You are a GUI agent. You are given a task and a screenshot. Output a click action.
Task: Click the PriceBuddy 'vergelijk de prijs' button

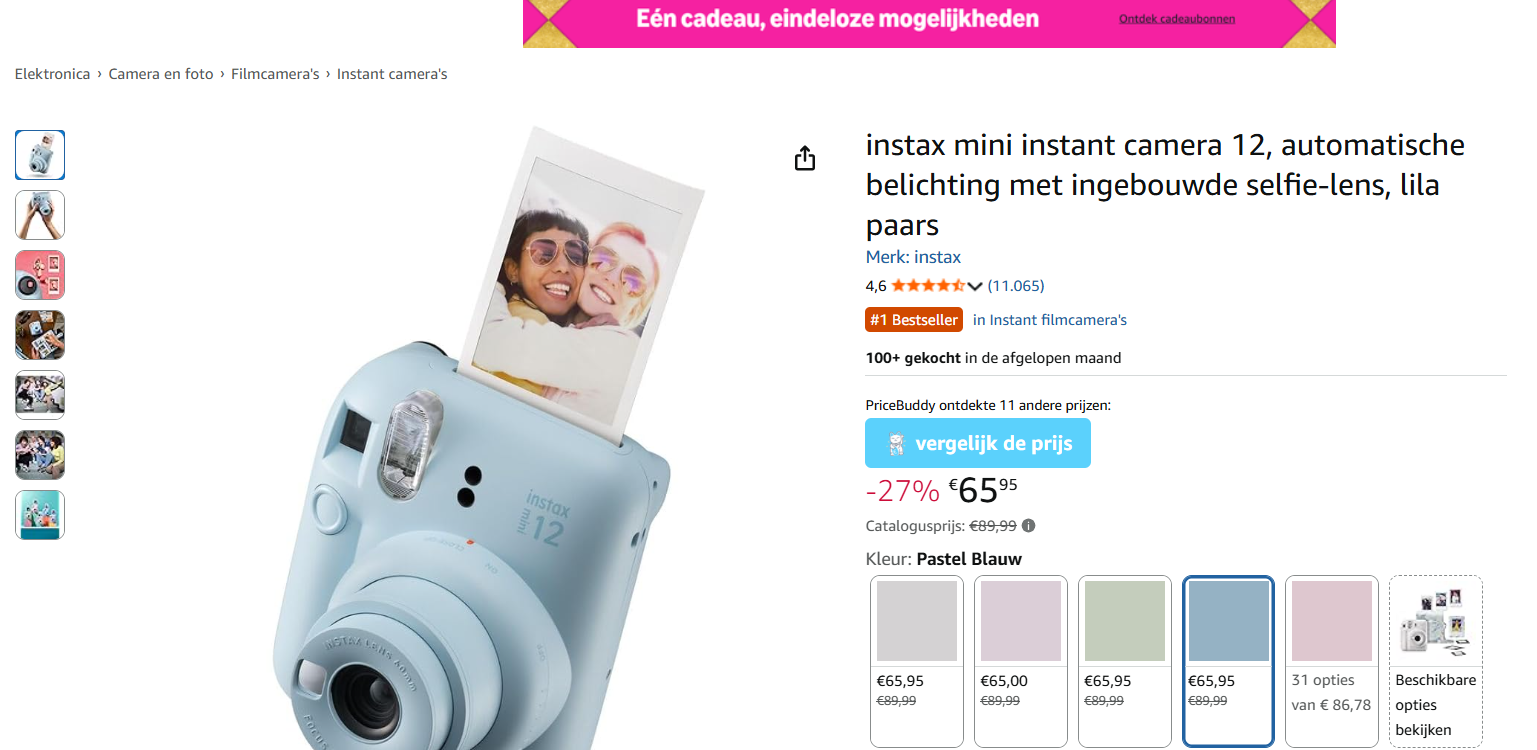coord(977,443)
